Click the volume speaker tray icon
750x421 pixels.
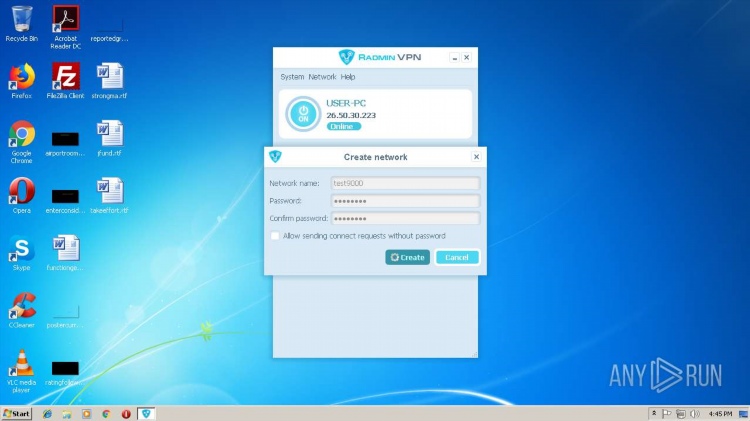pyautogui.click(x=695, y=414)
